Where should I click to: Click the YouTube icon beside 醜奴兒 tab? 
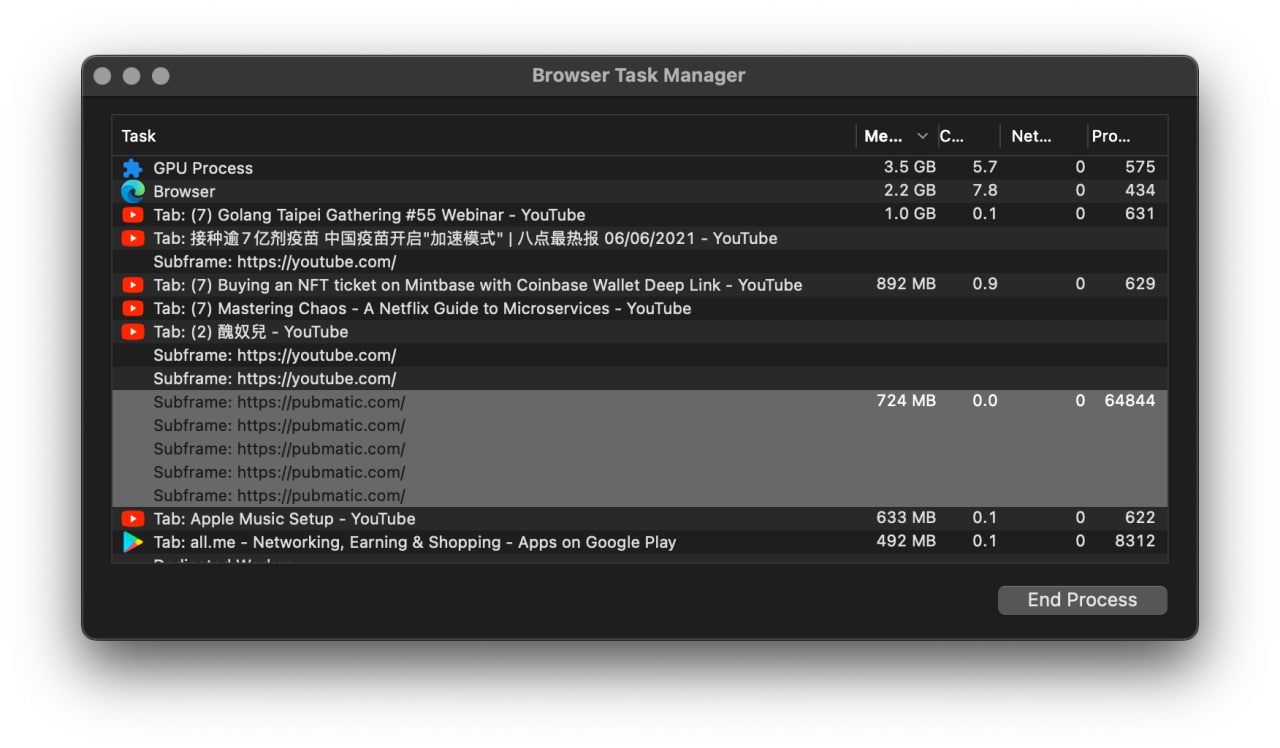(132, 332)
